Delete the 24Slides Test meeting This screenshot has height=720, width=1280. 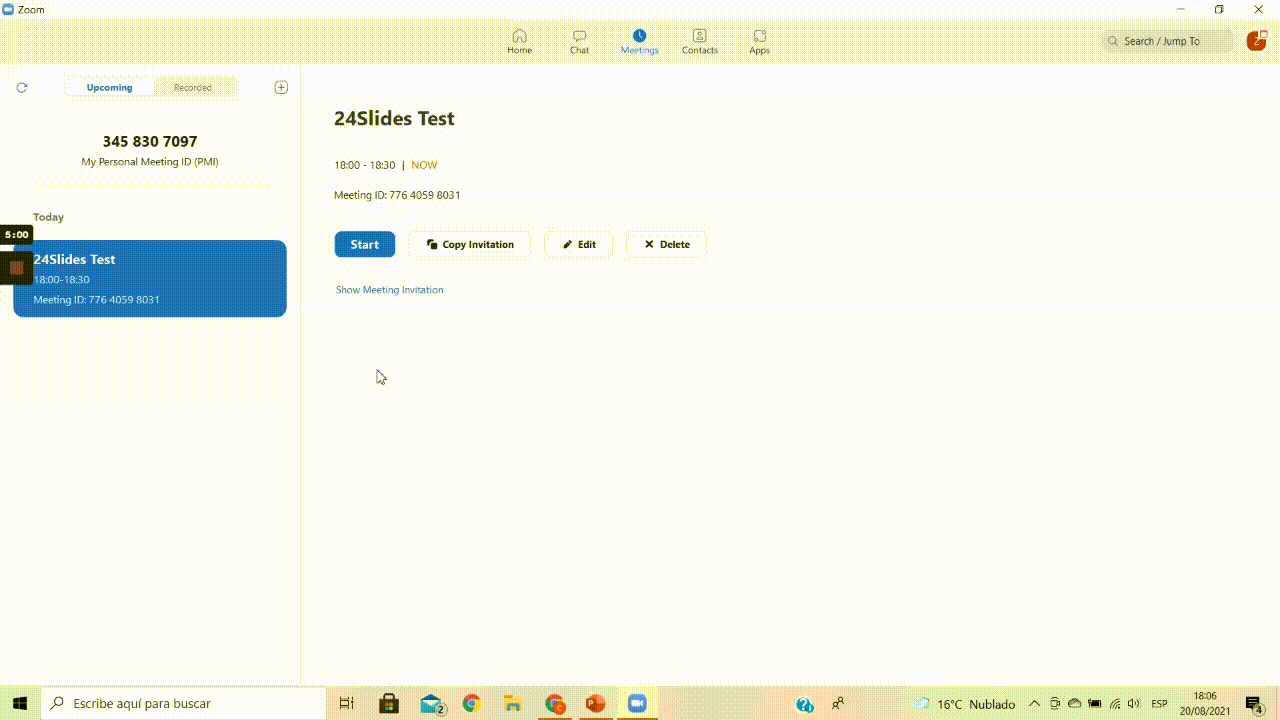point(666,244)
